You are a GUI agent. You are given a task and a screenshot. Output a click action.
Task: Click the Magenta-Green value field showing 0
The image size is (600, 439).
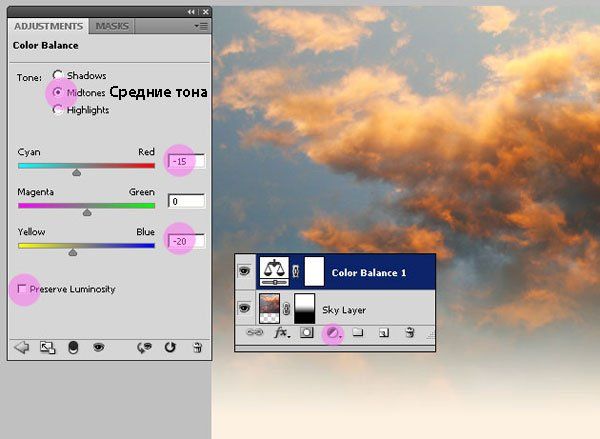pyautogui.click(x=186, y=201)
